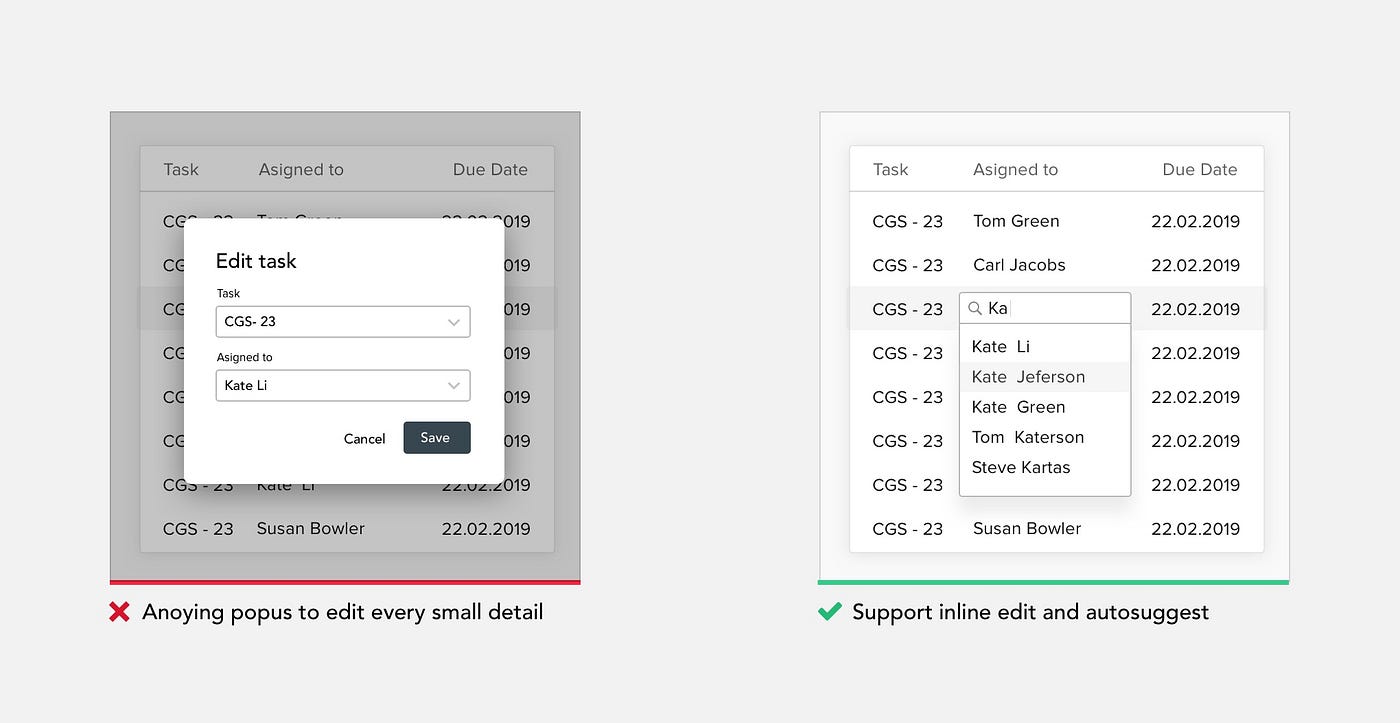The image size is (1400, 723).
Task: Select Kate Green from the suggestion list
Action: 1016,407
